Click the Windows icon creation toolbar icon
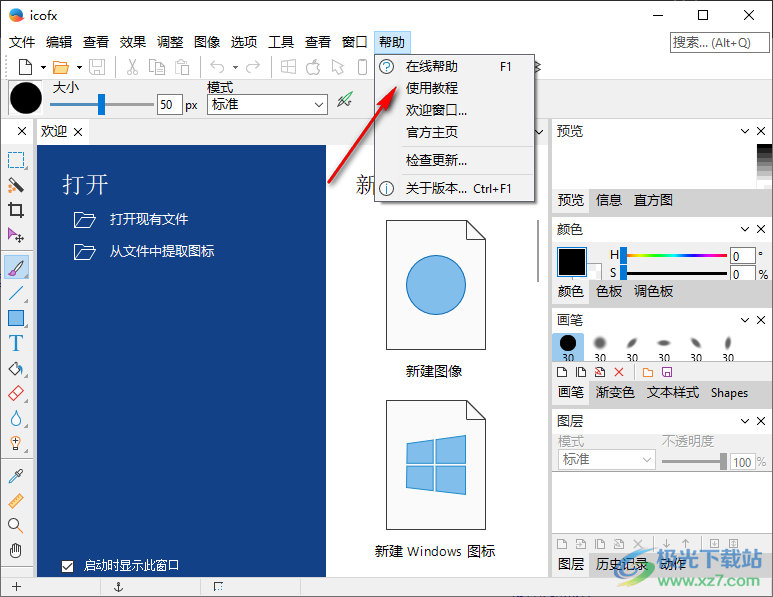This screenshot has width=773, height=597. click(288, 67)
